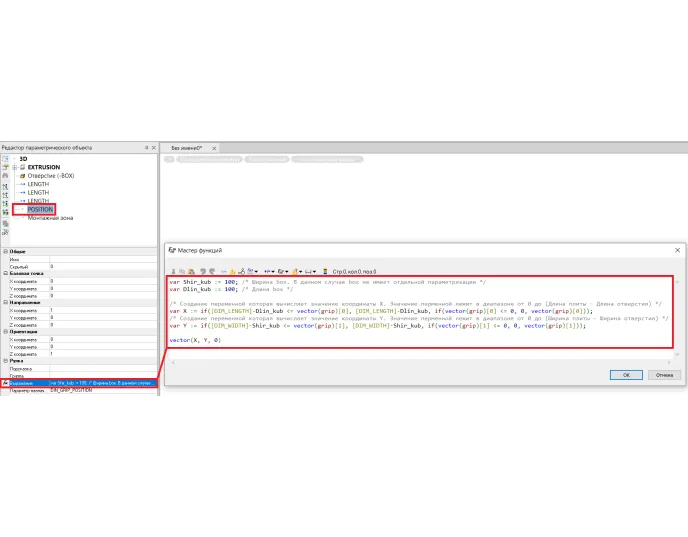Close the Мастер функций dialog

tap(677, 250)
